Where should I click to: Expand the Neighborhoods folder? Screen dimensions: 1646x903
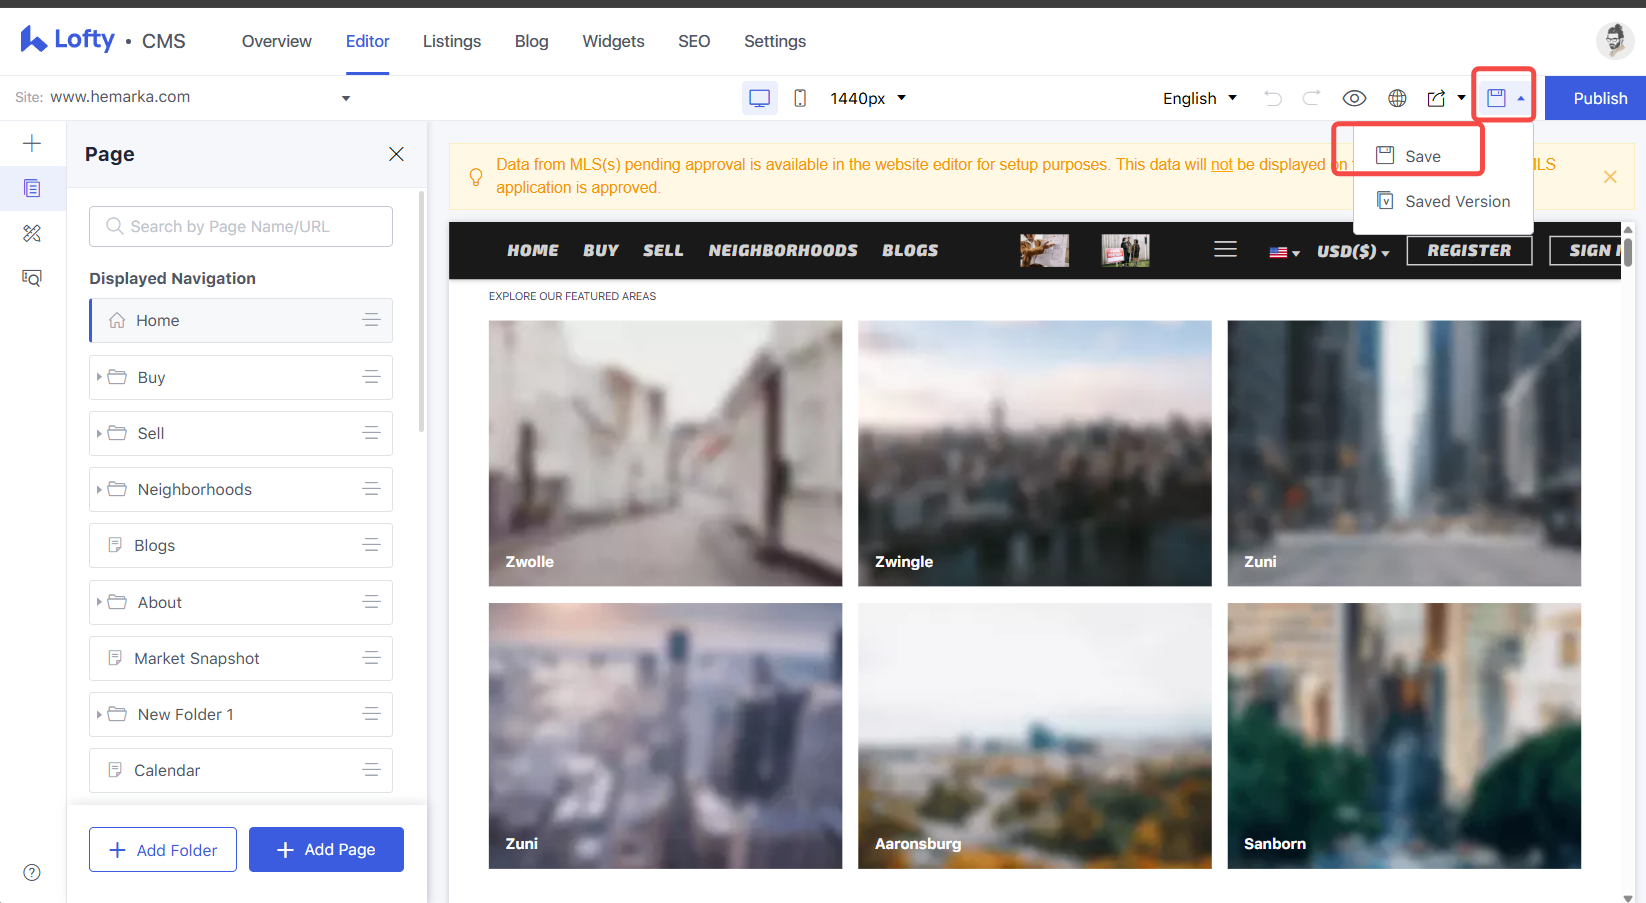pyautogui.click(x=99, y=489)
